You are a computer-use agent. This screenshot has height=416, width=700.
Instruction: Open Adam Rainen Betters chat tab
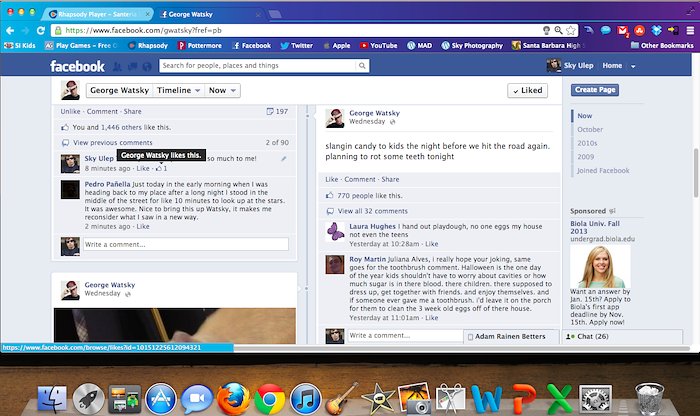(511, 337)
